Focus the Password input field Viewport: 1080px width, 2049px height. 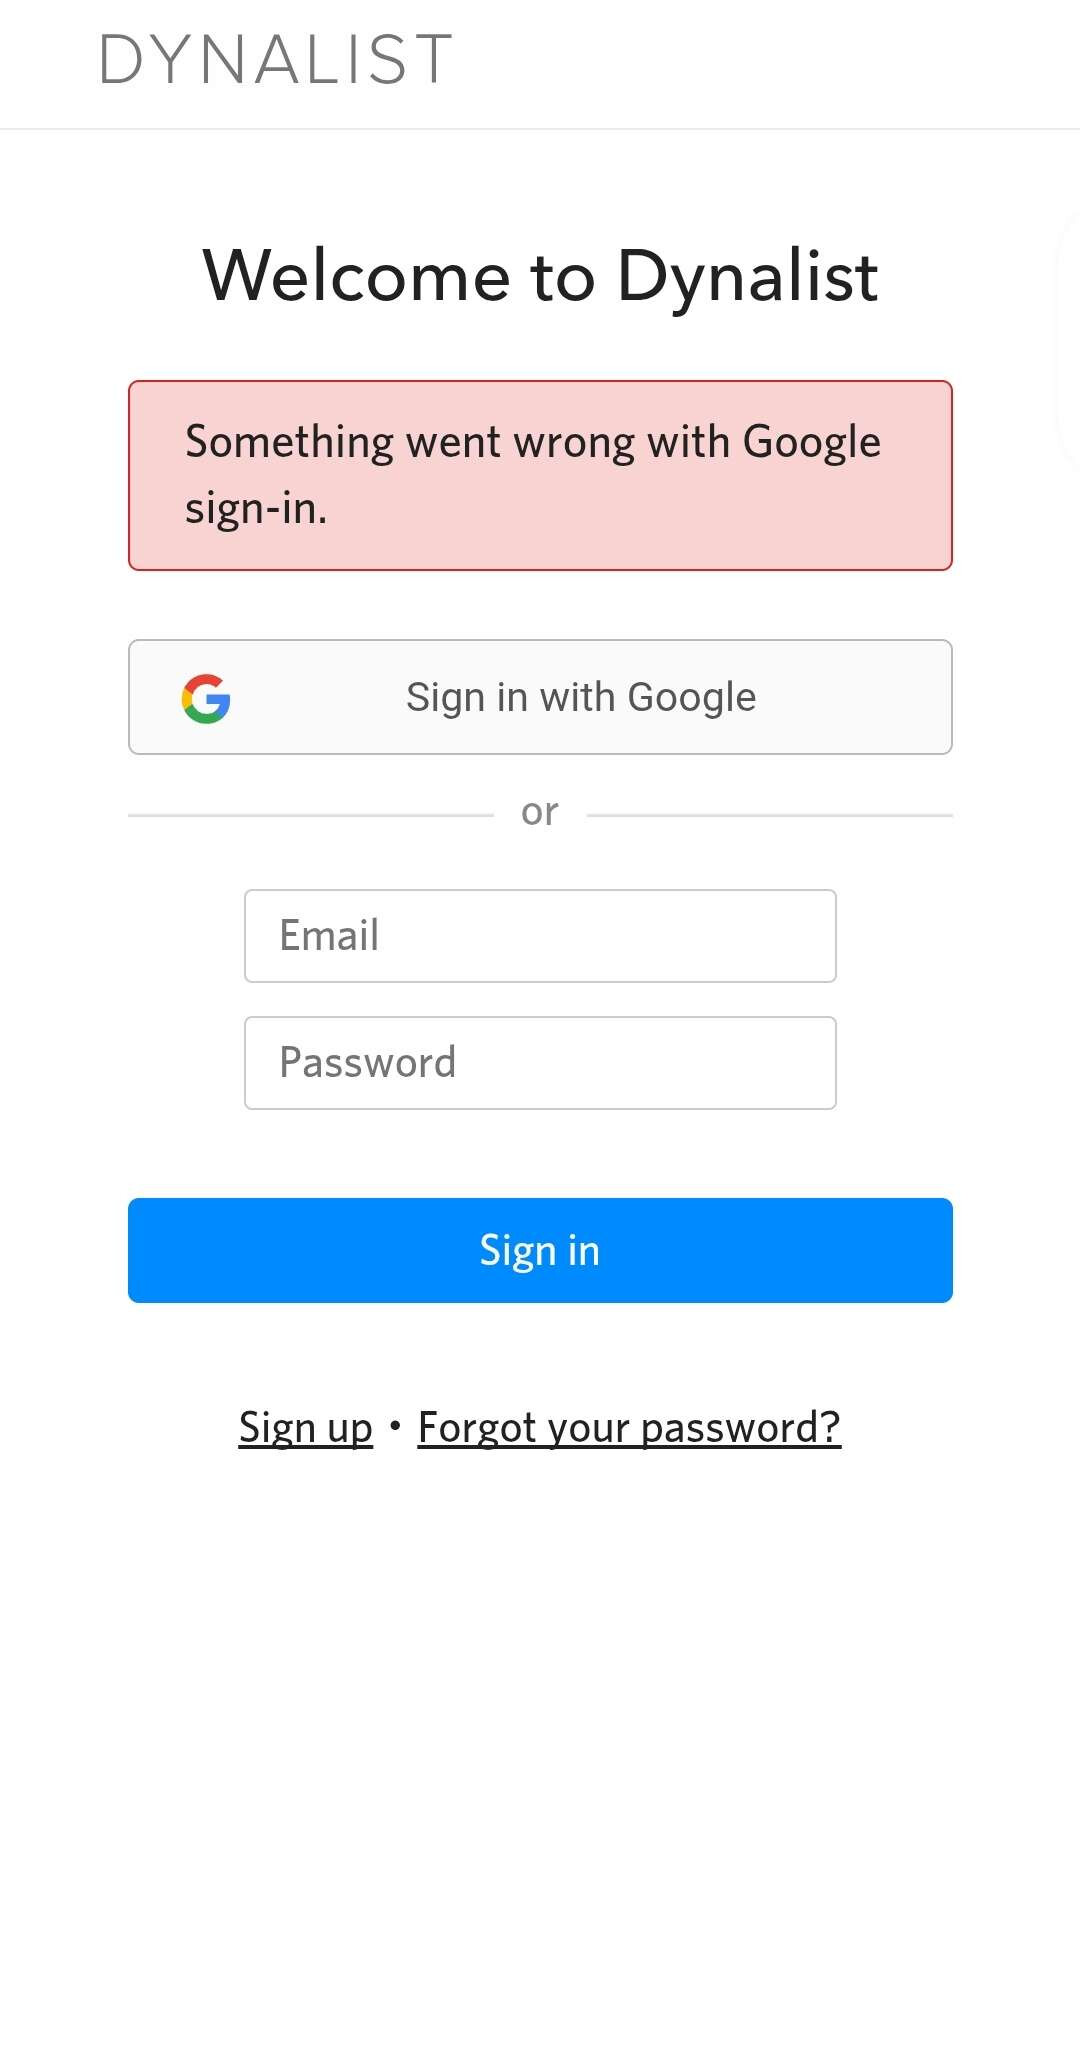(x=540, y=1063)
